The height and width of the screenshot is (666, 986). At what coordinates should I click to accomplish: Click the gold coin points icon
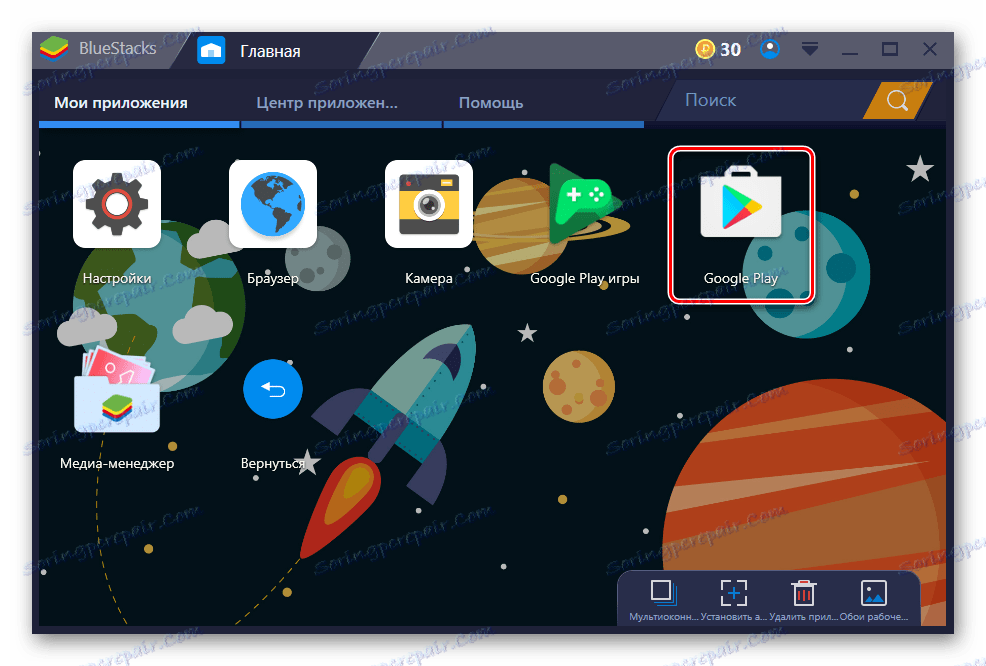[705, 49]
